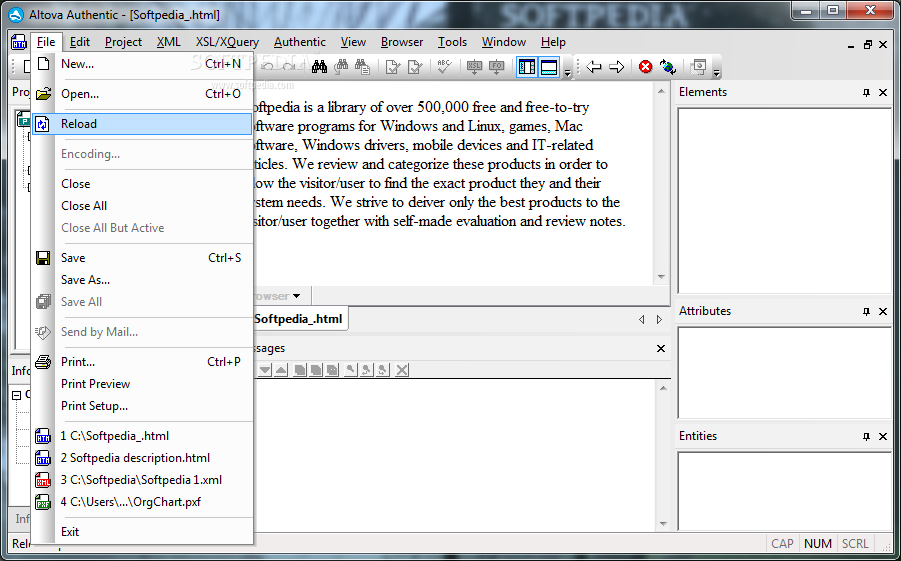
Task: Pin the Elements panel
Action: [x=867, y=93]
